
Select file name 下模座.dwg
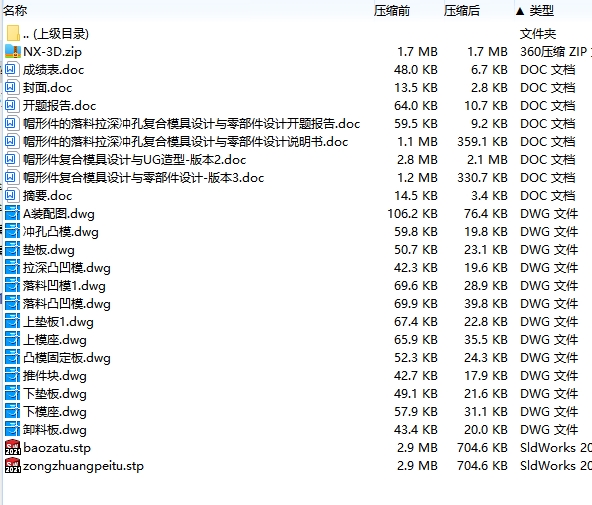55,411
